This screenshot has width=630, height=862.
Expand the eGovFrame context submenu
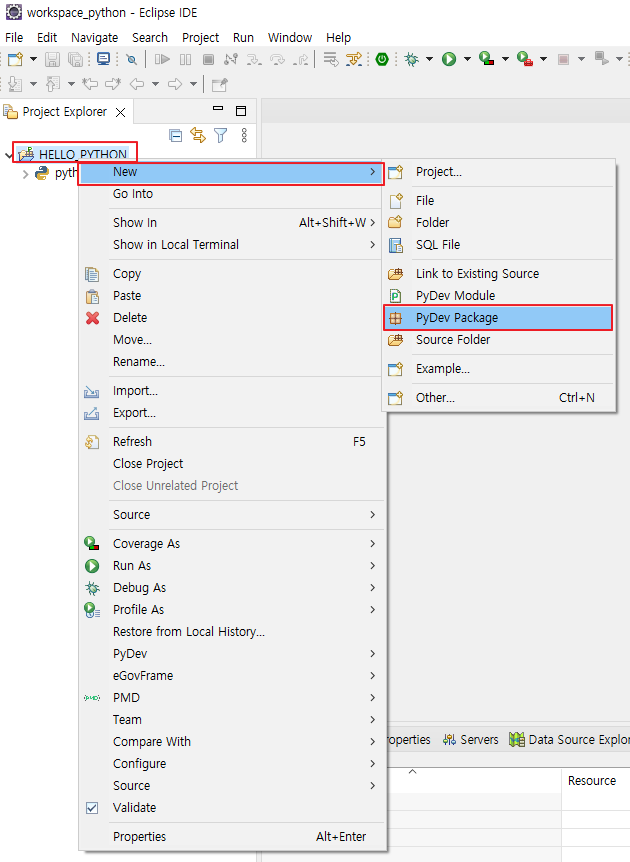(x=232, y=676)
